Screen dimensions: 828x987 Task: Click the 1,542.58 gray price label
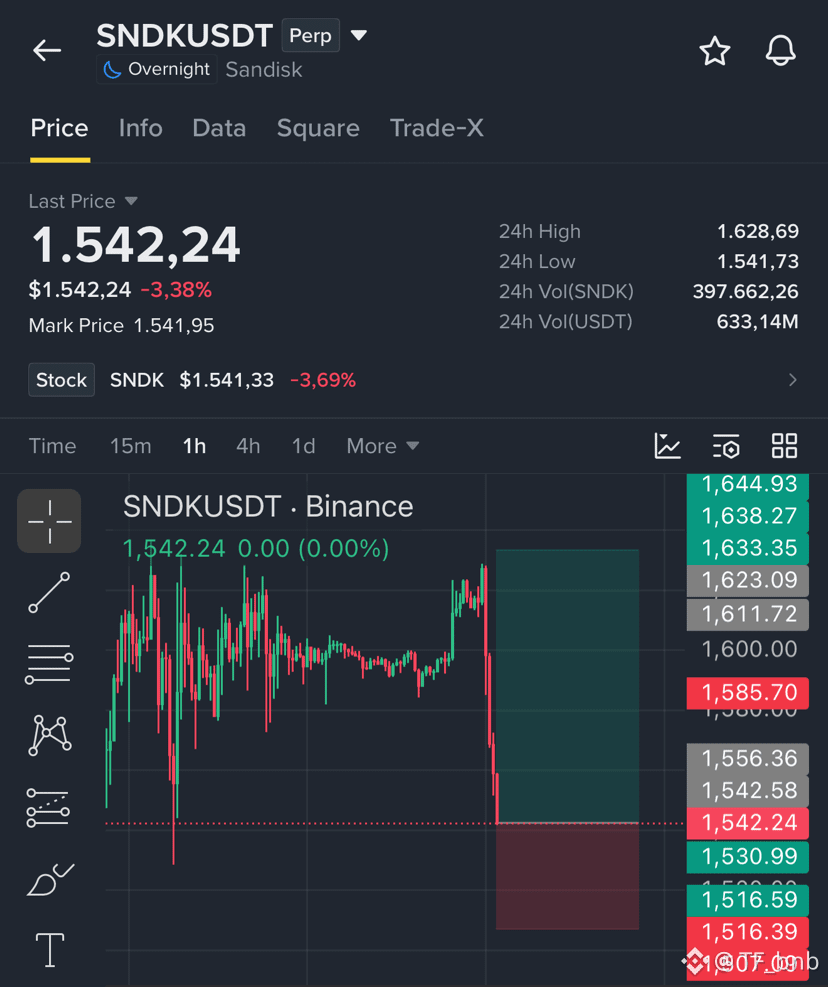pyautogui.click(x=747, y=791)
